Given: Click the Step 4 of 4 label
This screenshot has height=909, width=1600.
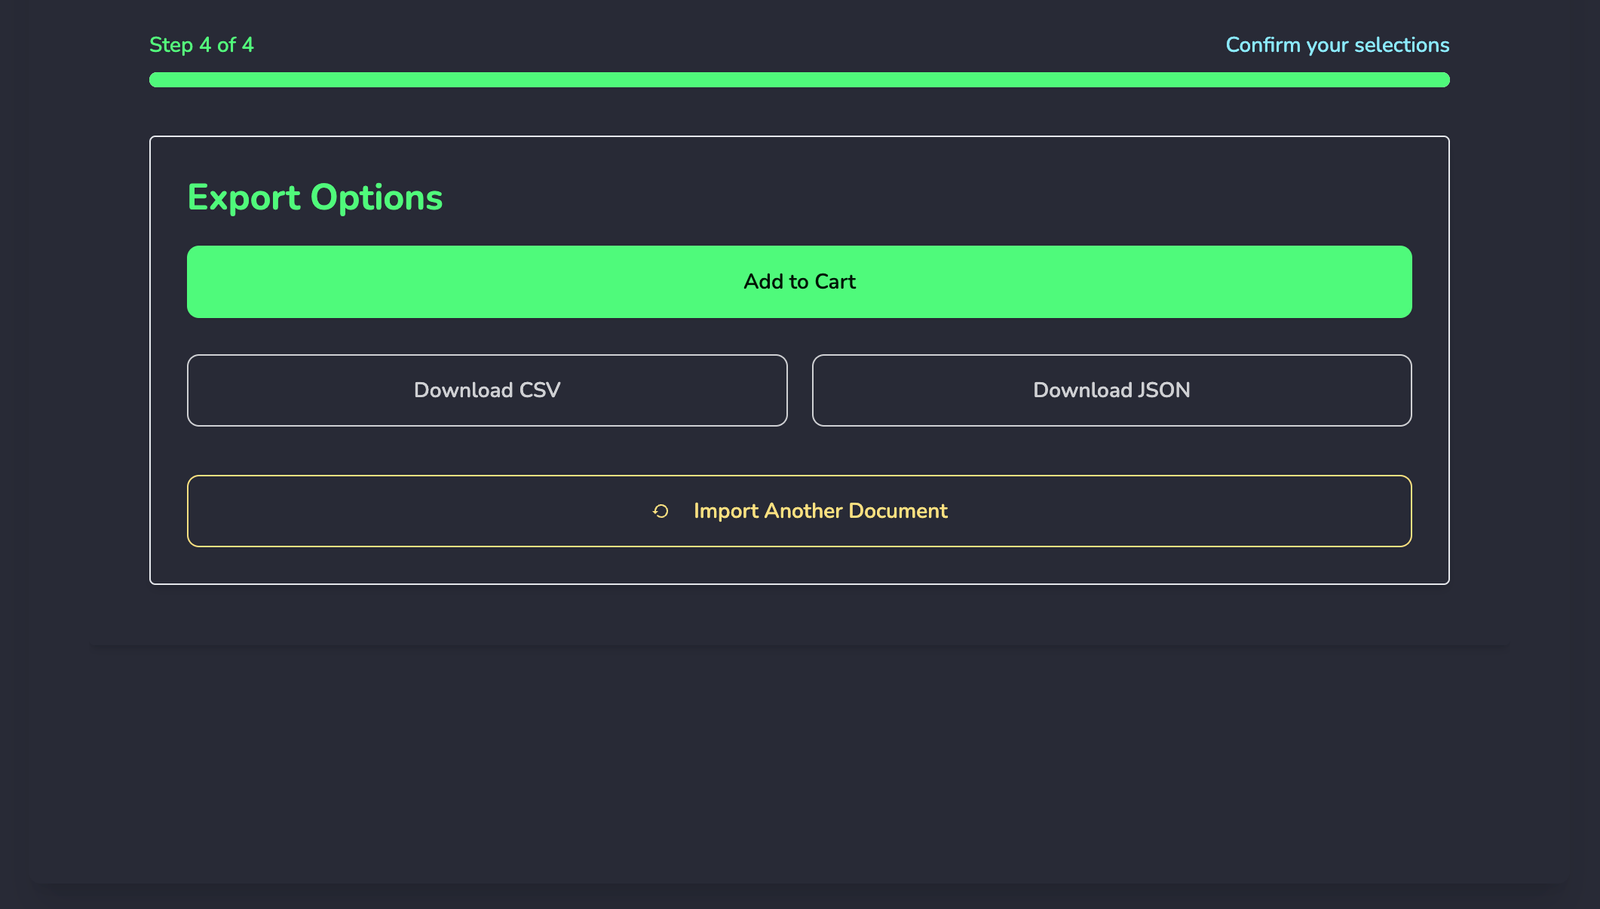Looking at the screenshot, I should pyautogui.click(x=201, y=44).
